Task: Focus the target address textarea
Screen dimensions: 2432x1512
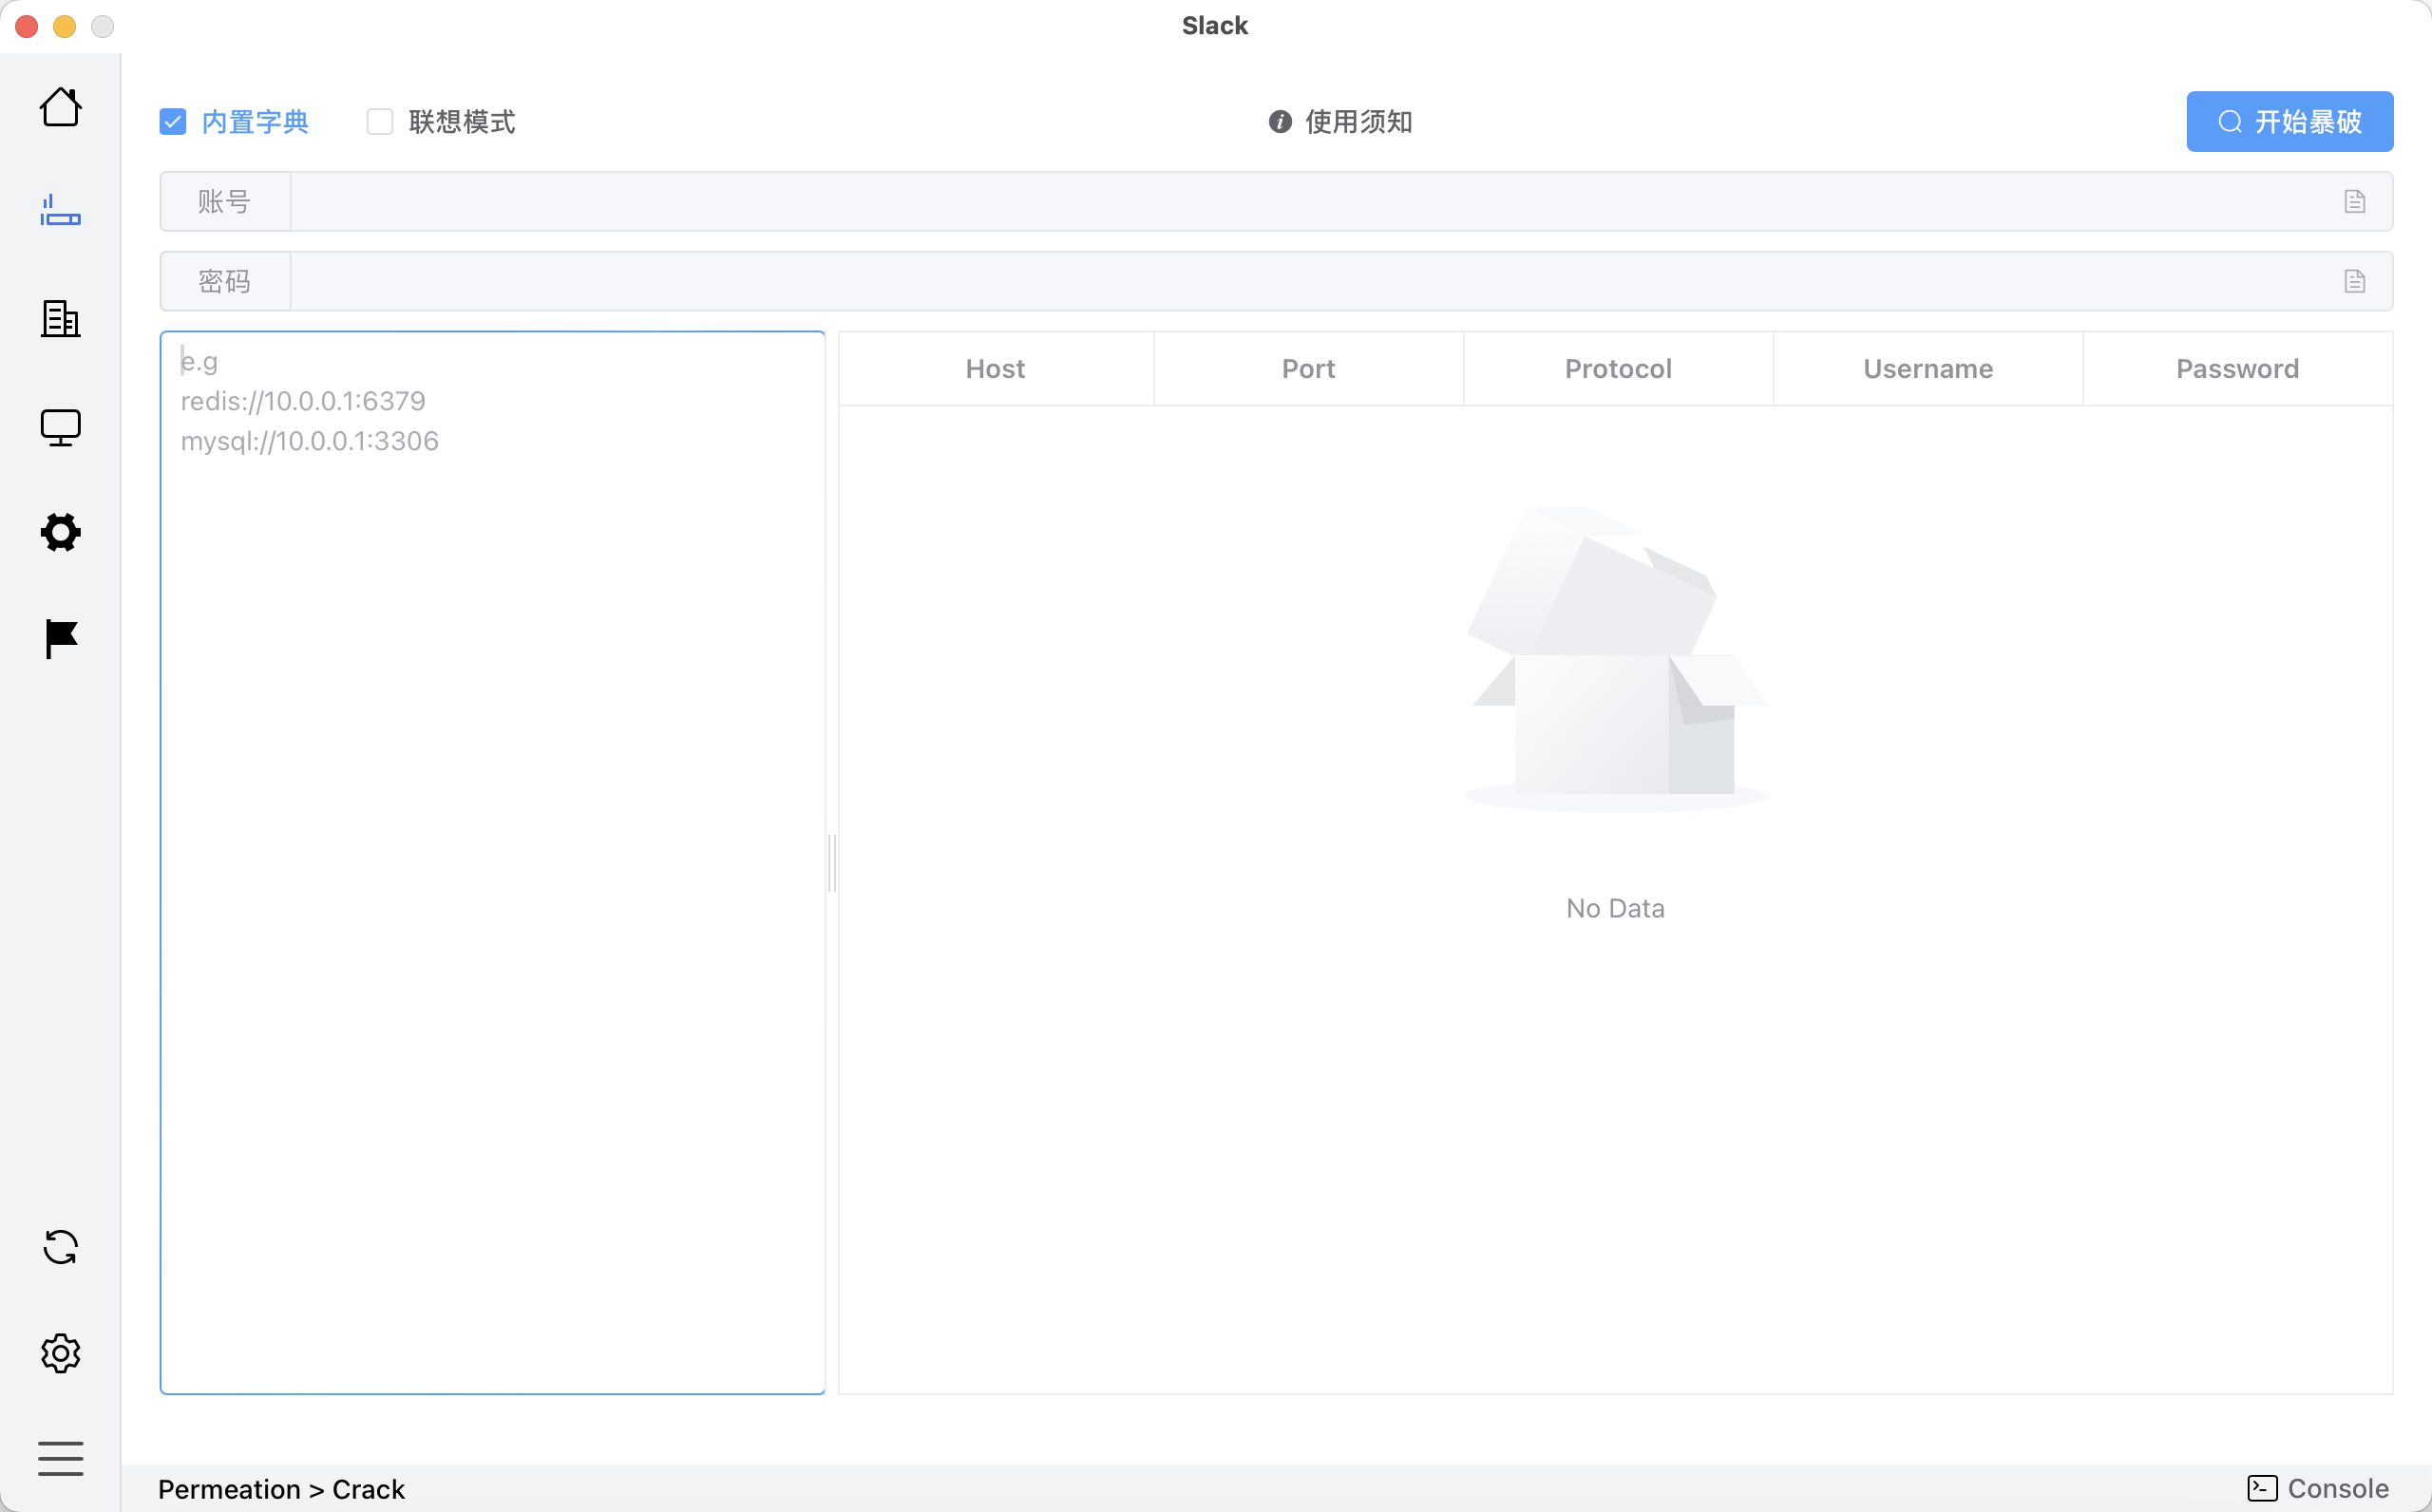Action: tap(492, 860)
